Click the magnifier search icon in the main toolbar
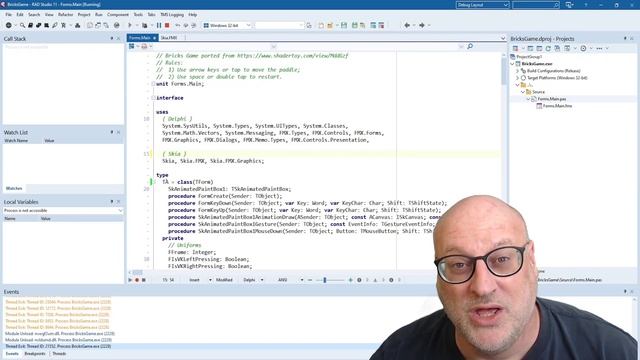This screenshot has width=640, height=360. pos(22,25)
